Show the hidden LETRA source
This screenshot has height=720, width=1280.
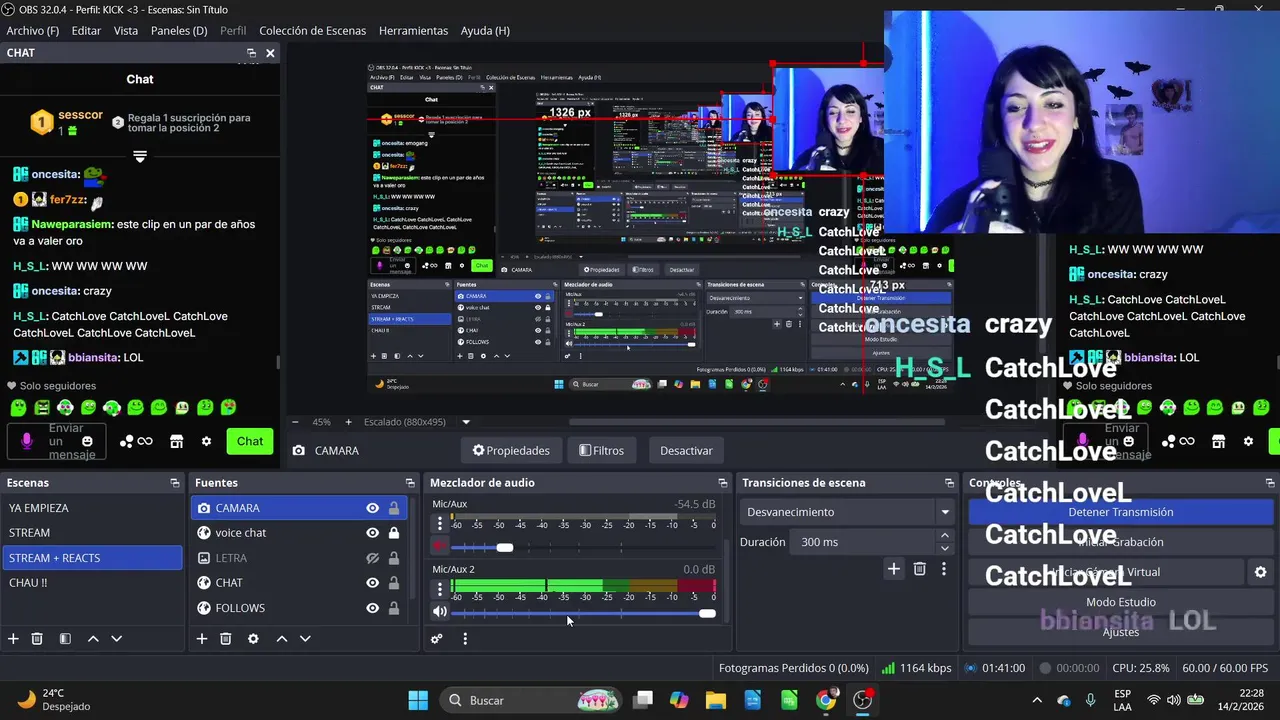[x=372, y=558]
